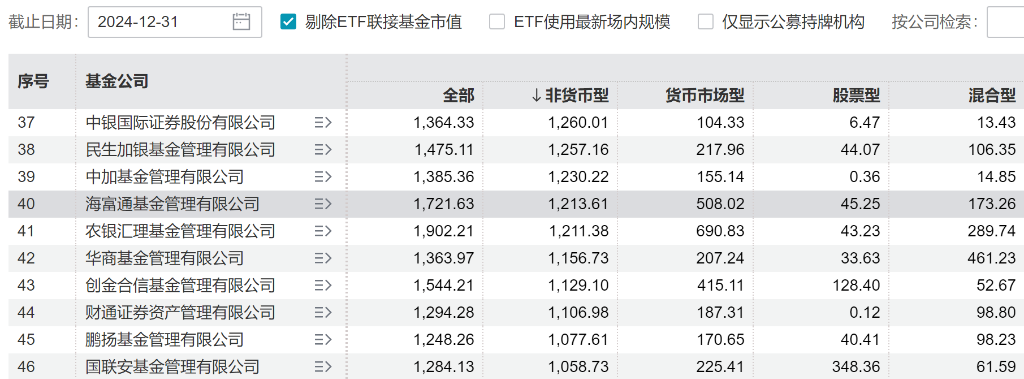Enable ETF使用最新场内规模 checkbox
The width and height of the screenshot is (1024, 379).
tap(497, 22)
